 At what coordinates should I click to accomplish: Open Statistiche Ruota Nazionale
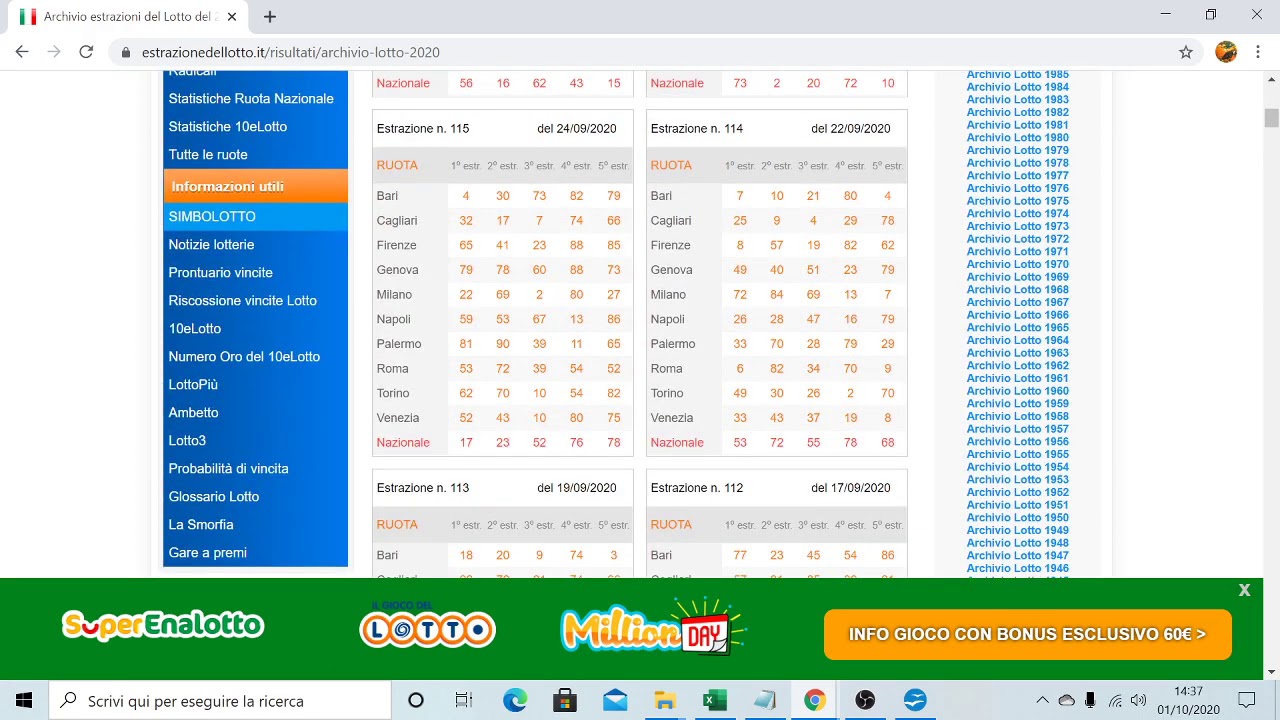251,98
